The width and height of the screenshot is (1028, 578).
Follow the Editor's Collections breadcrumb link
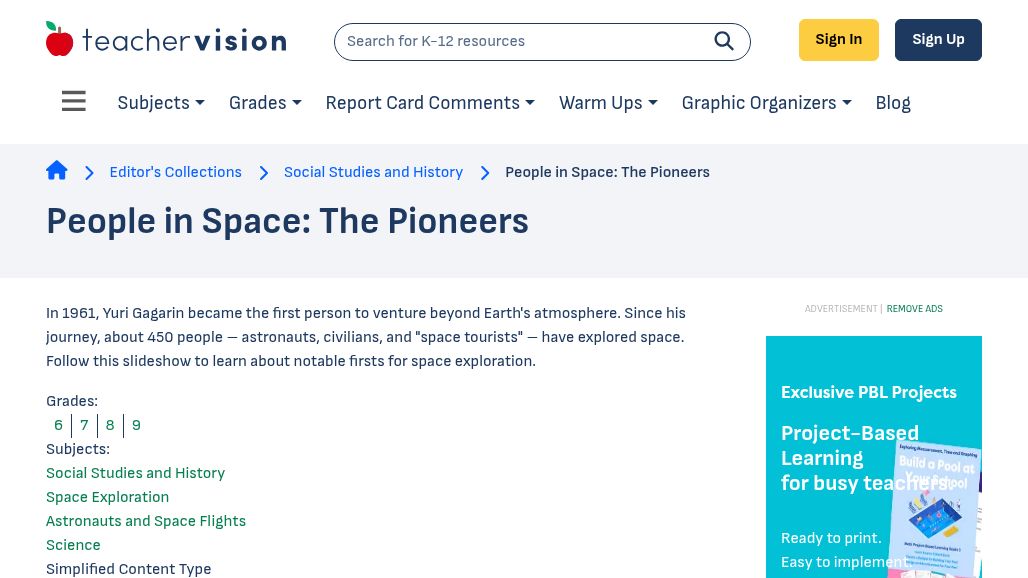(176, 172)
